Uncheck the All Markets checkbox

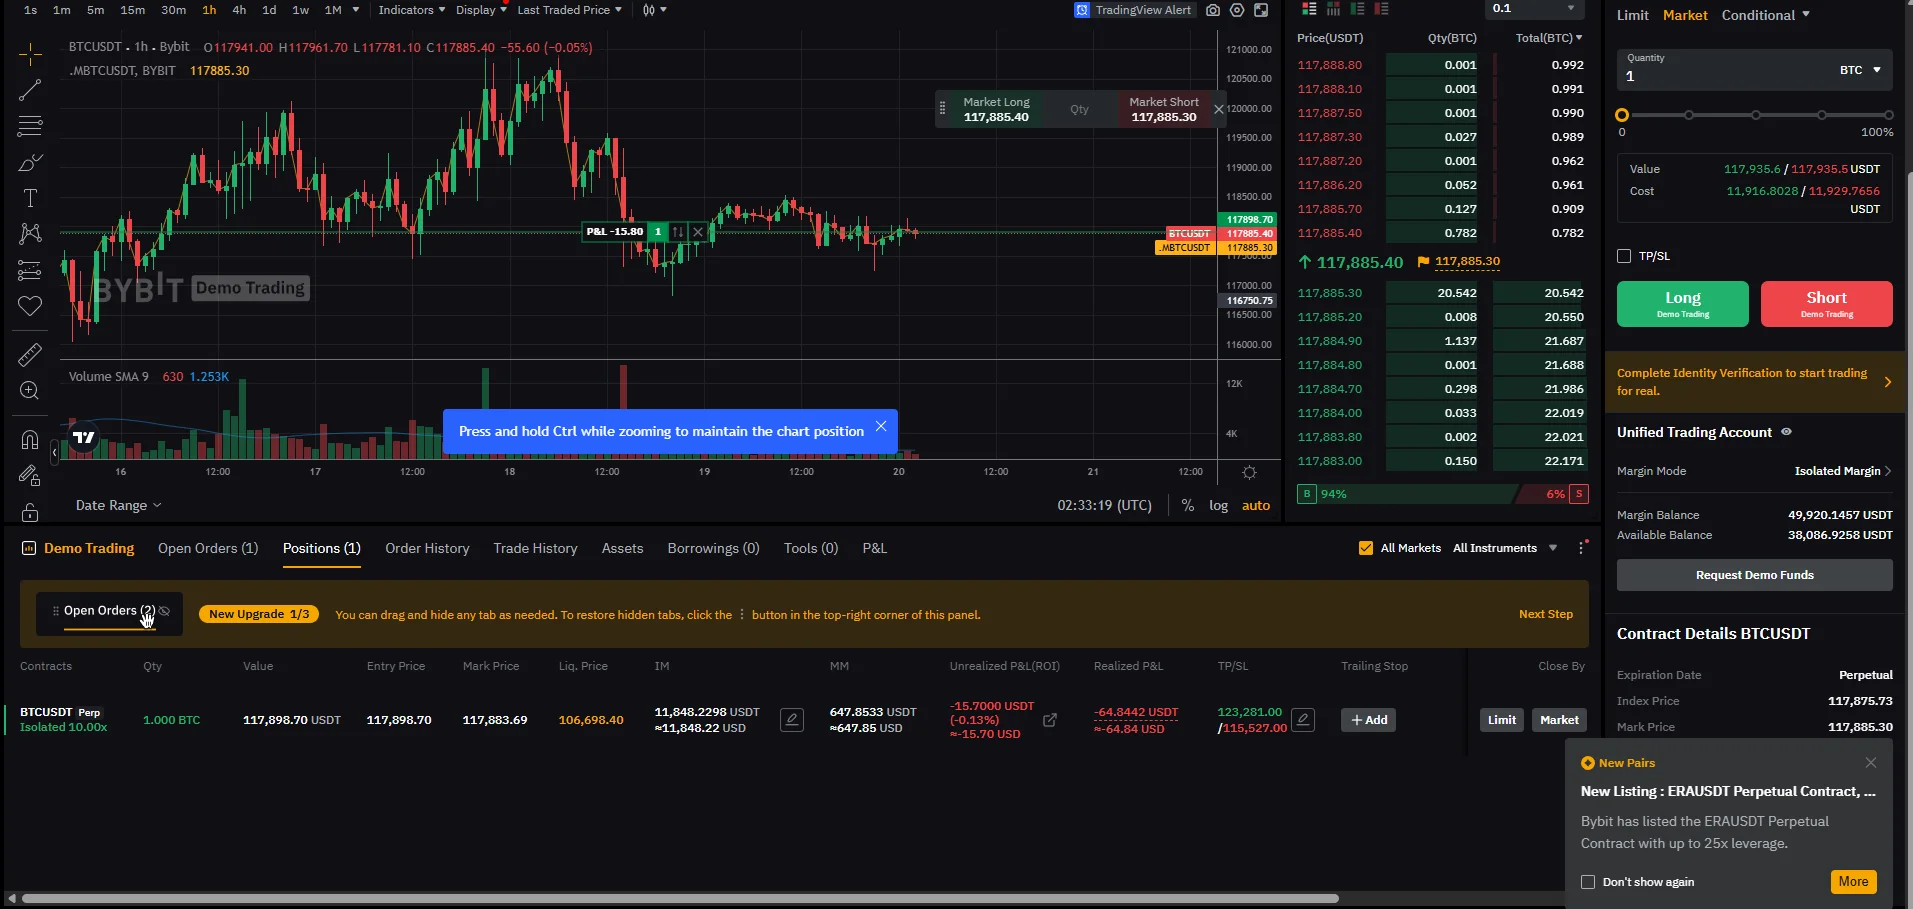(x=1366, y=548)
